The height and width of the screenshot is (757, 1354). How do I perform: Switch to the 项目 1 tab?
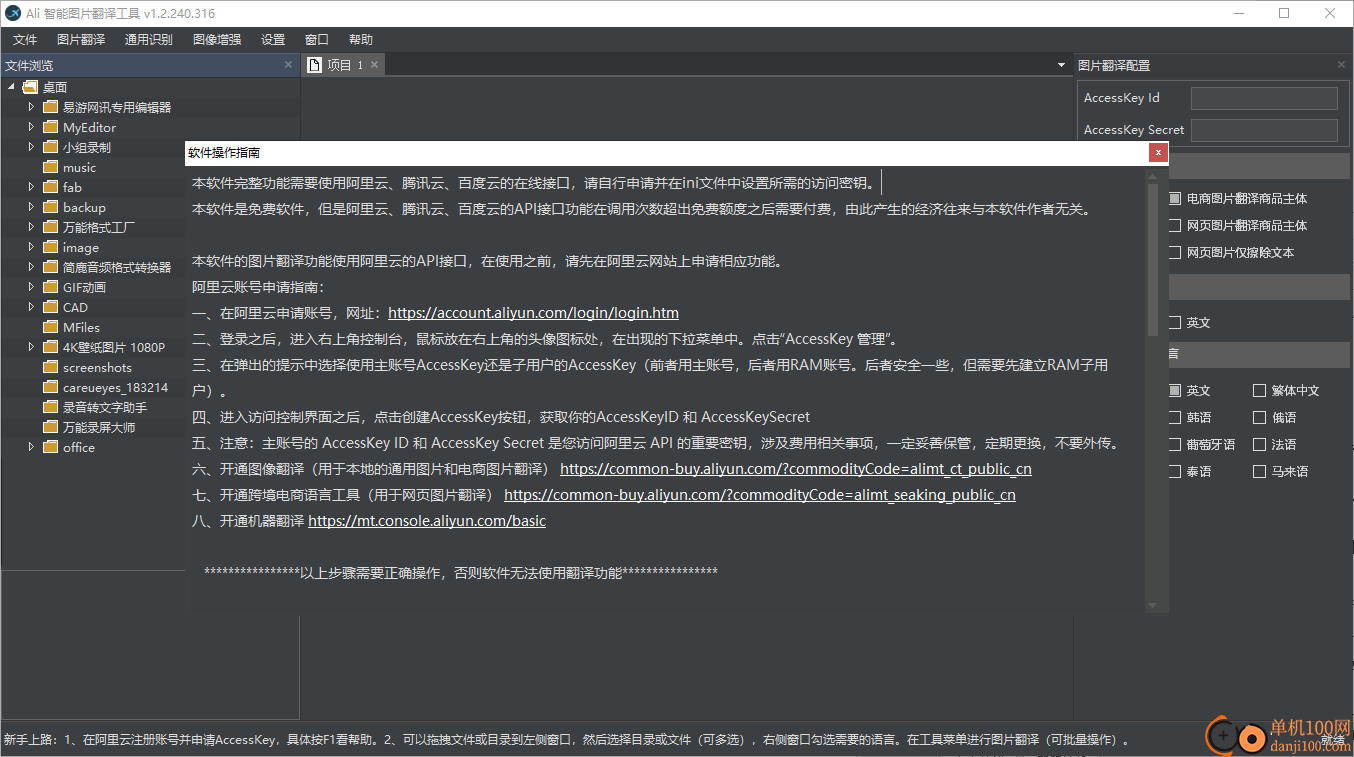coord(344,65)
